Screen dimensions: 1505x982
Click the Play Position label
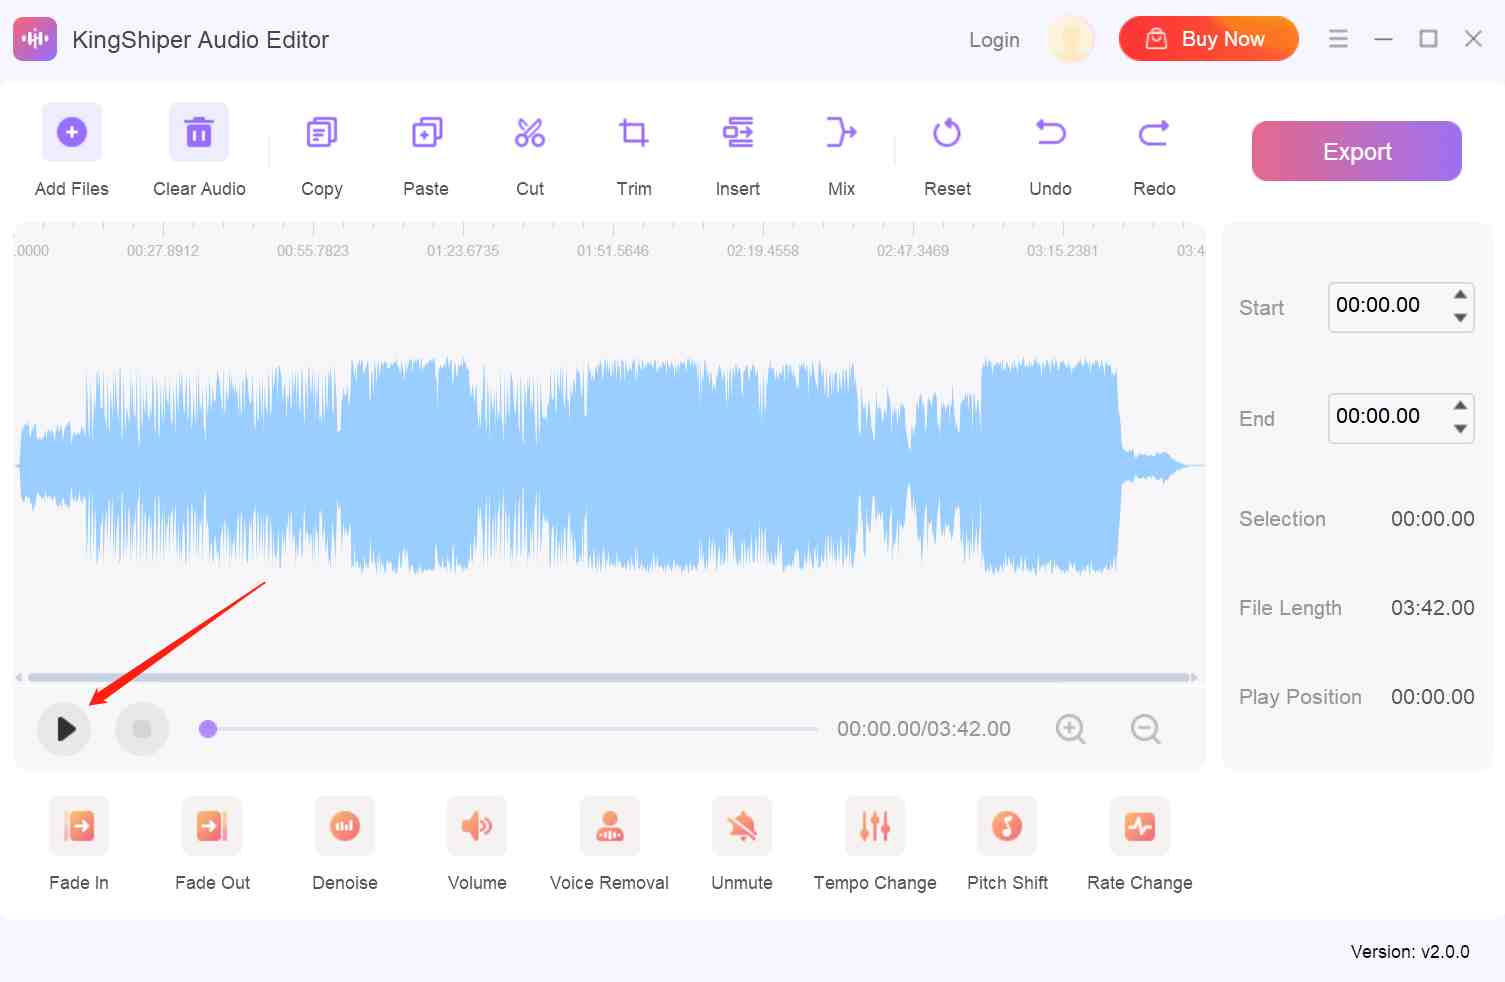(1300, 697)
